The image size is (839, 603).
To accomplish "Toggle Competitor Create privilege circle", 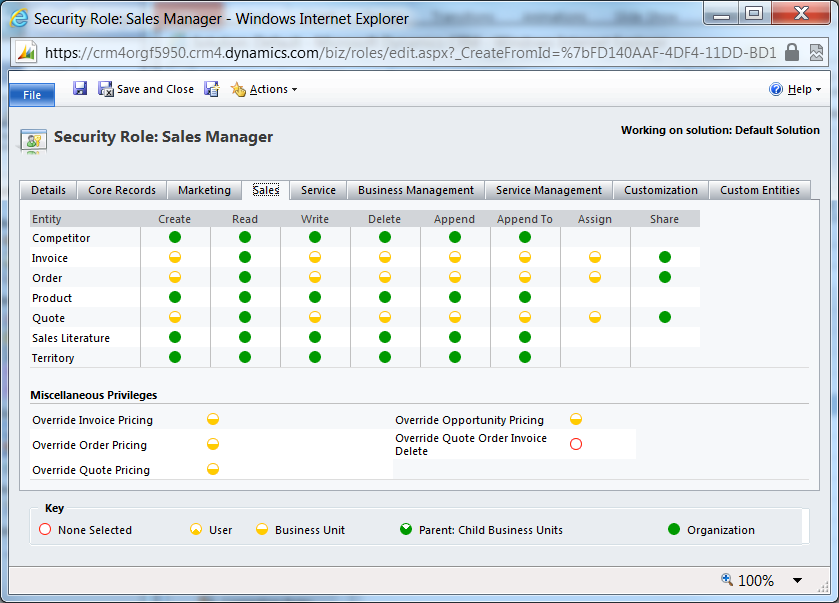I will [175, 237].
